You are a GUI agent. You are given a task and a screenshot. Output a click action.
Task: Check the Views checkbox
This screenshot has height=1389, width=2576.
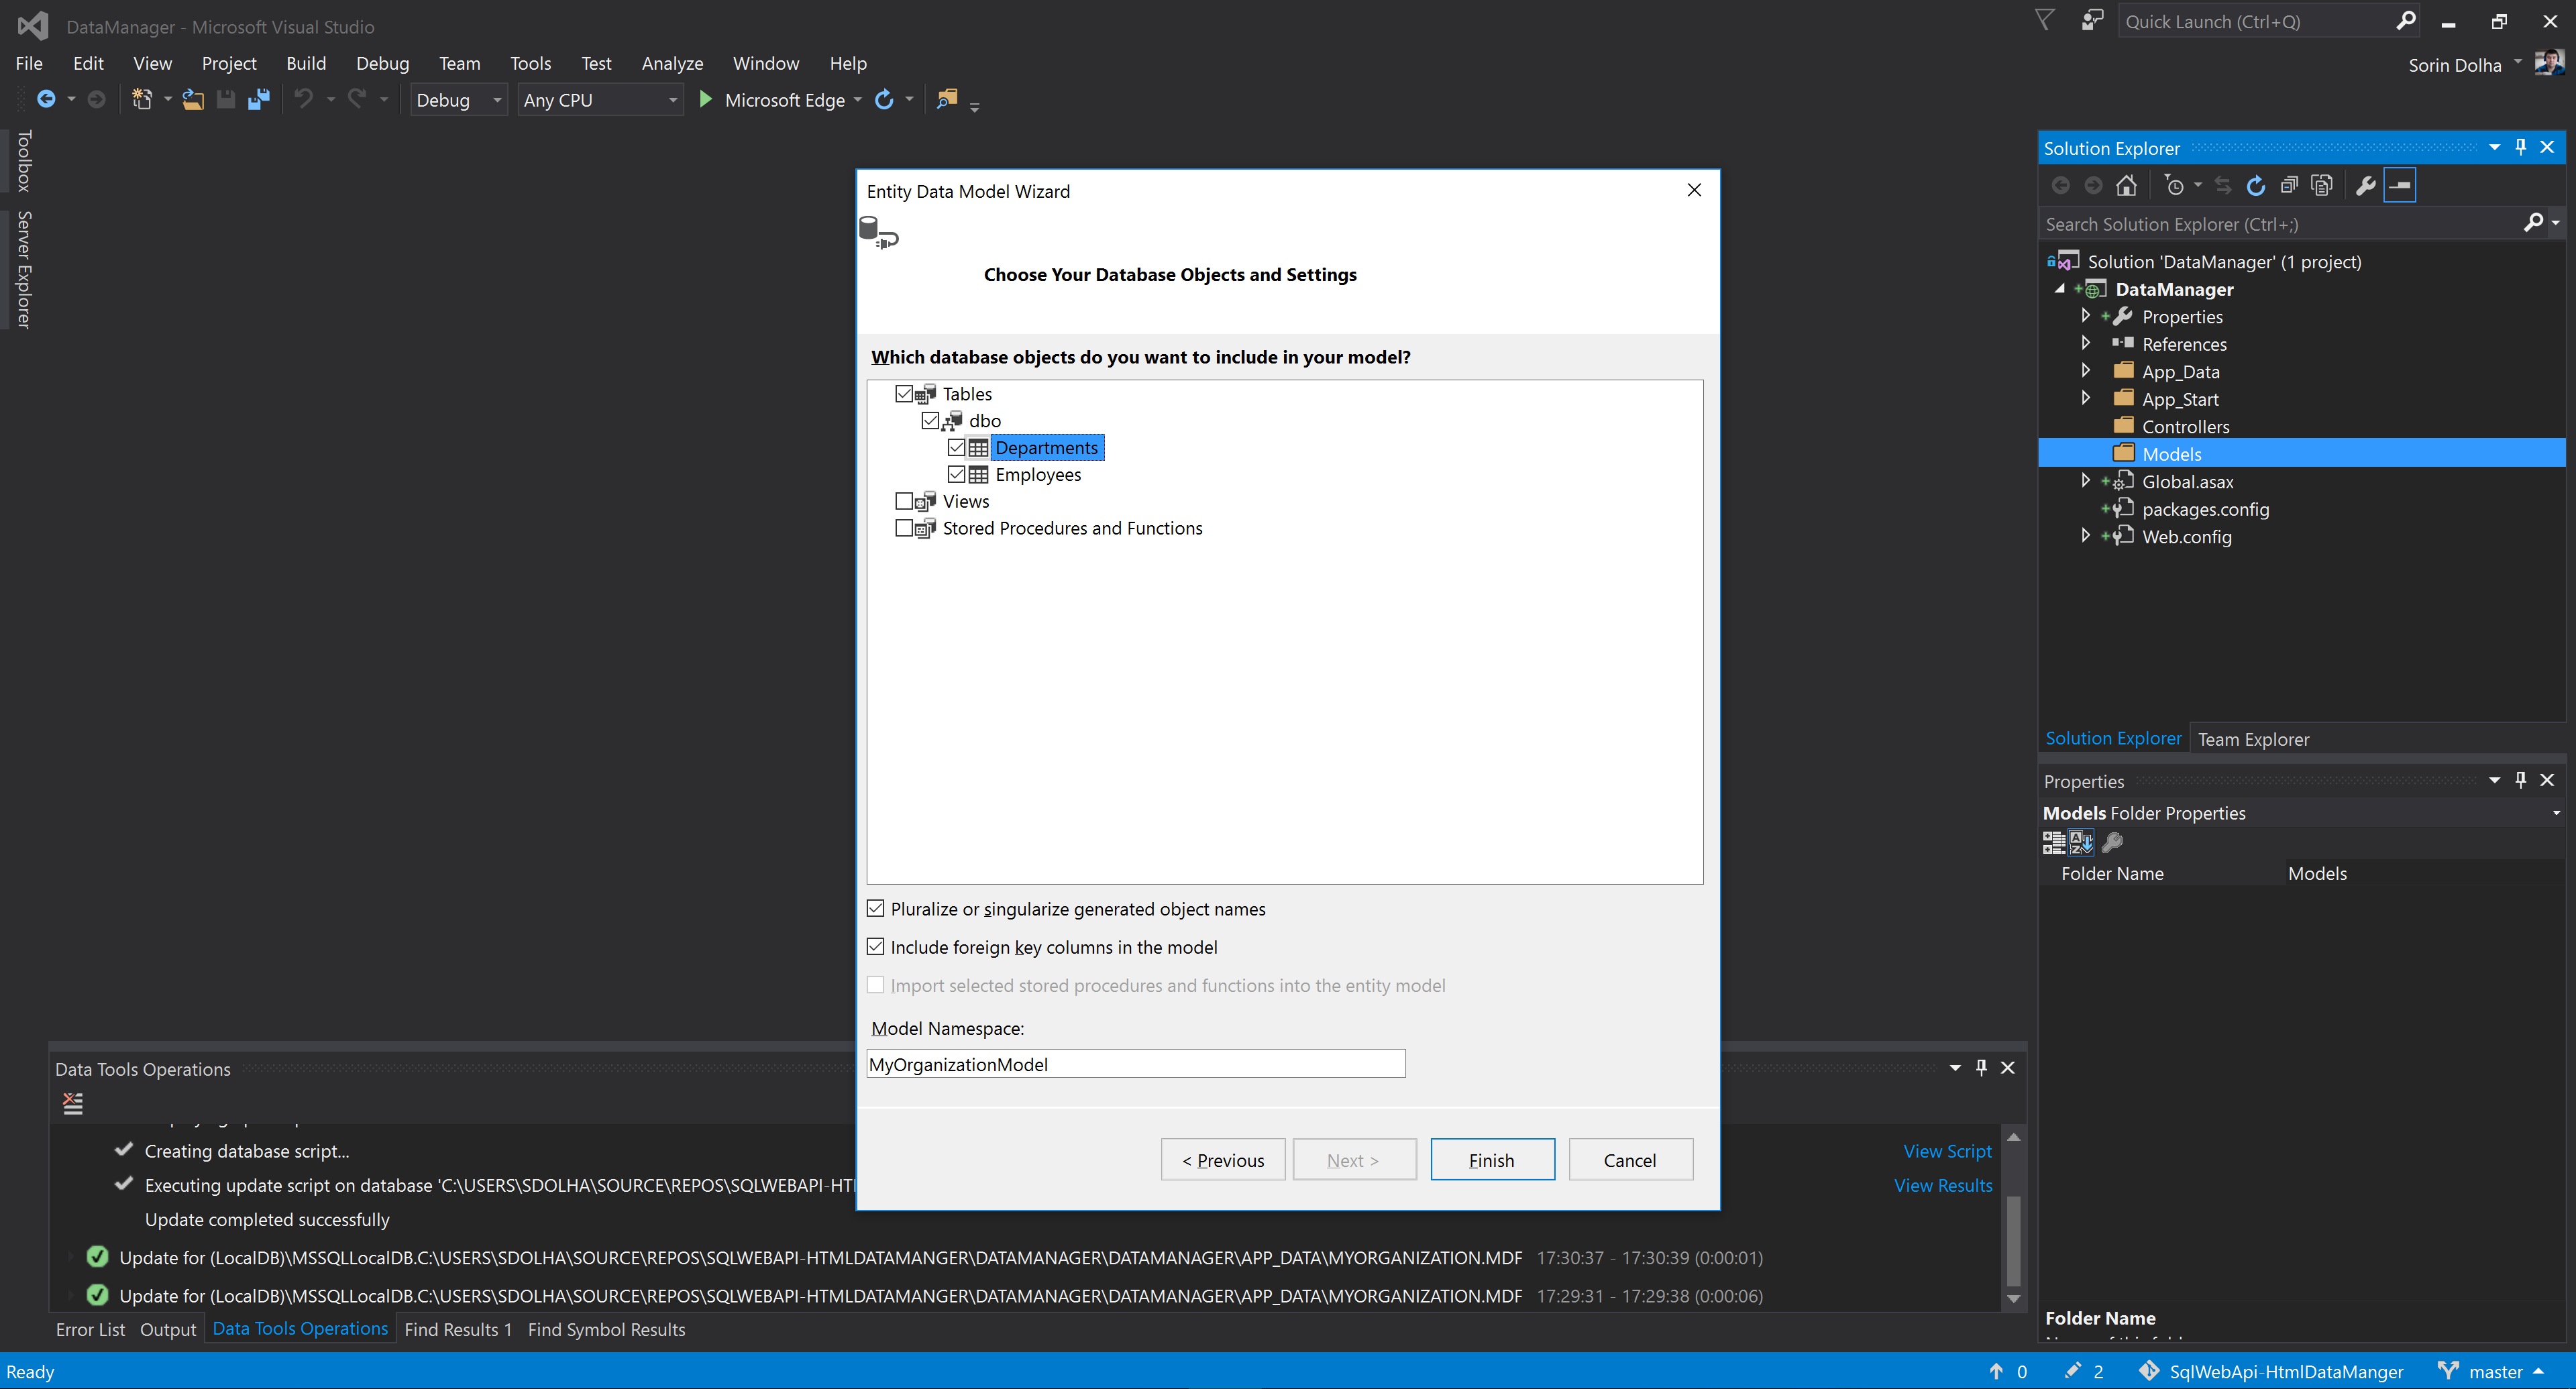(x=904, y=501)
